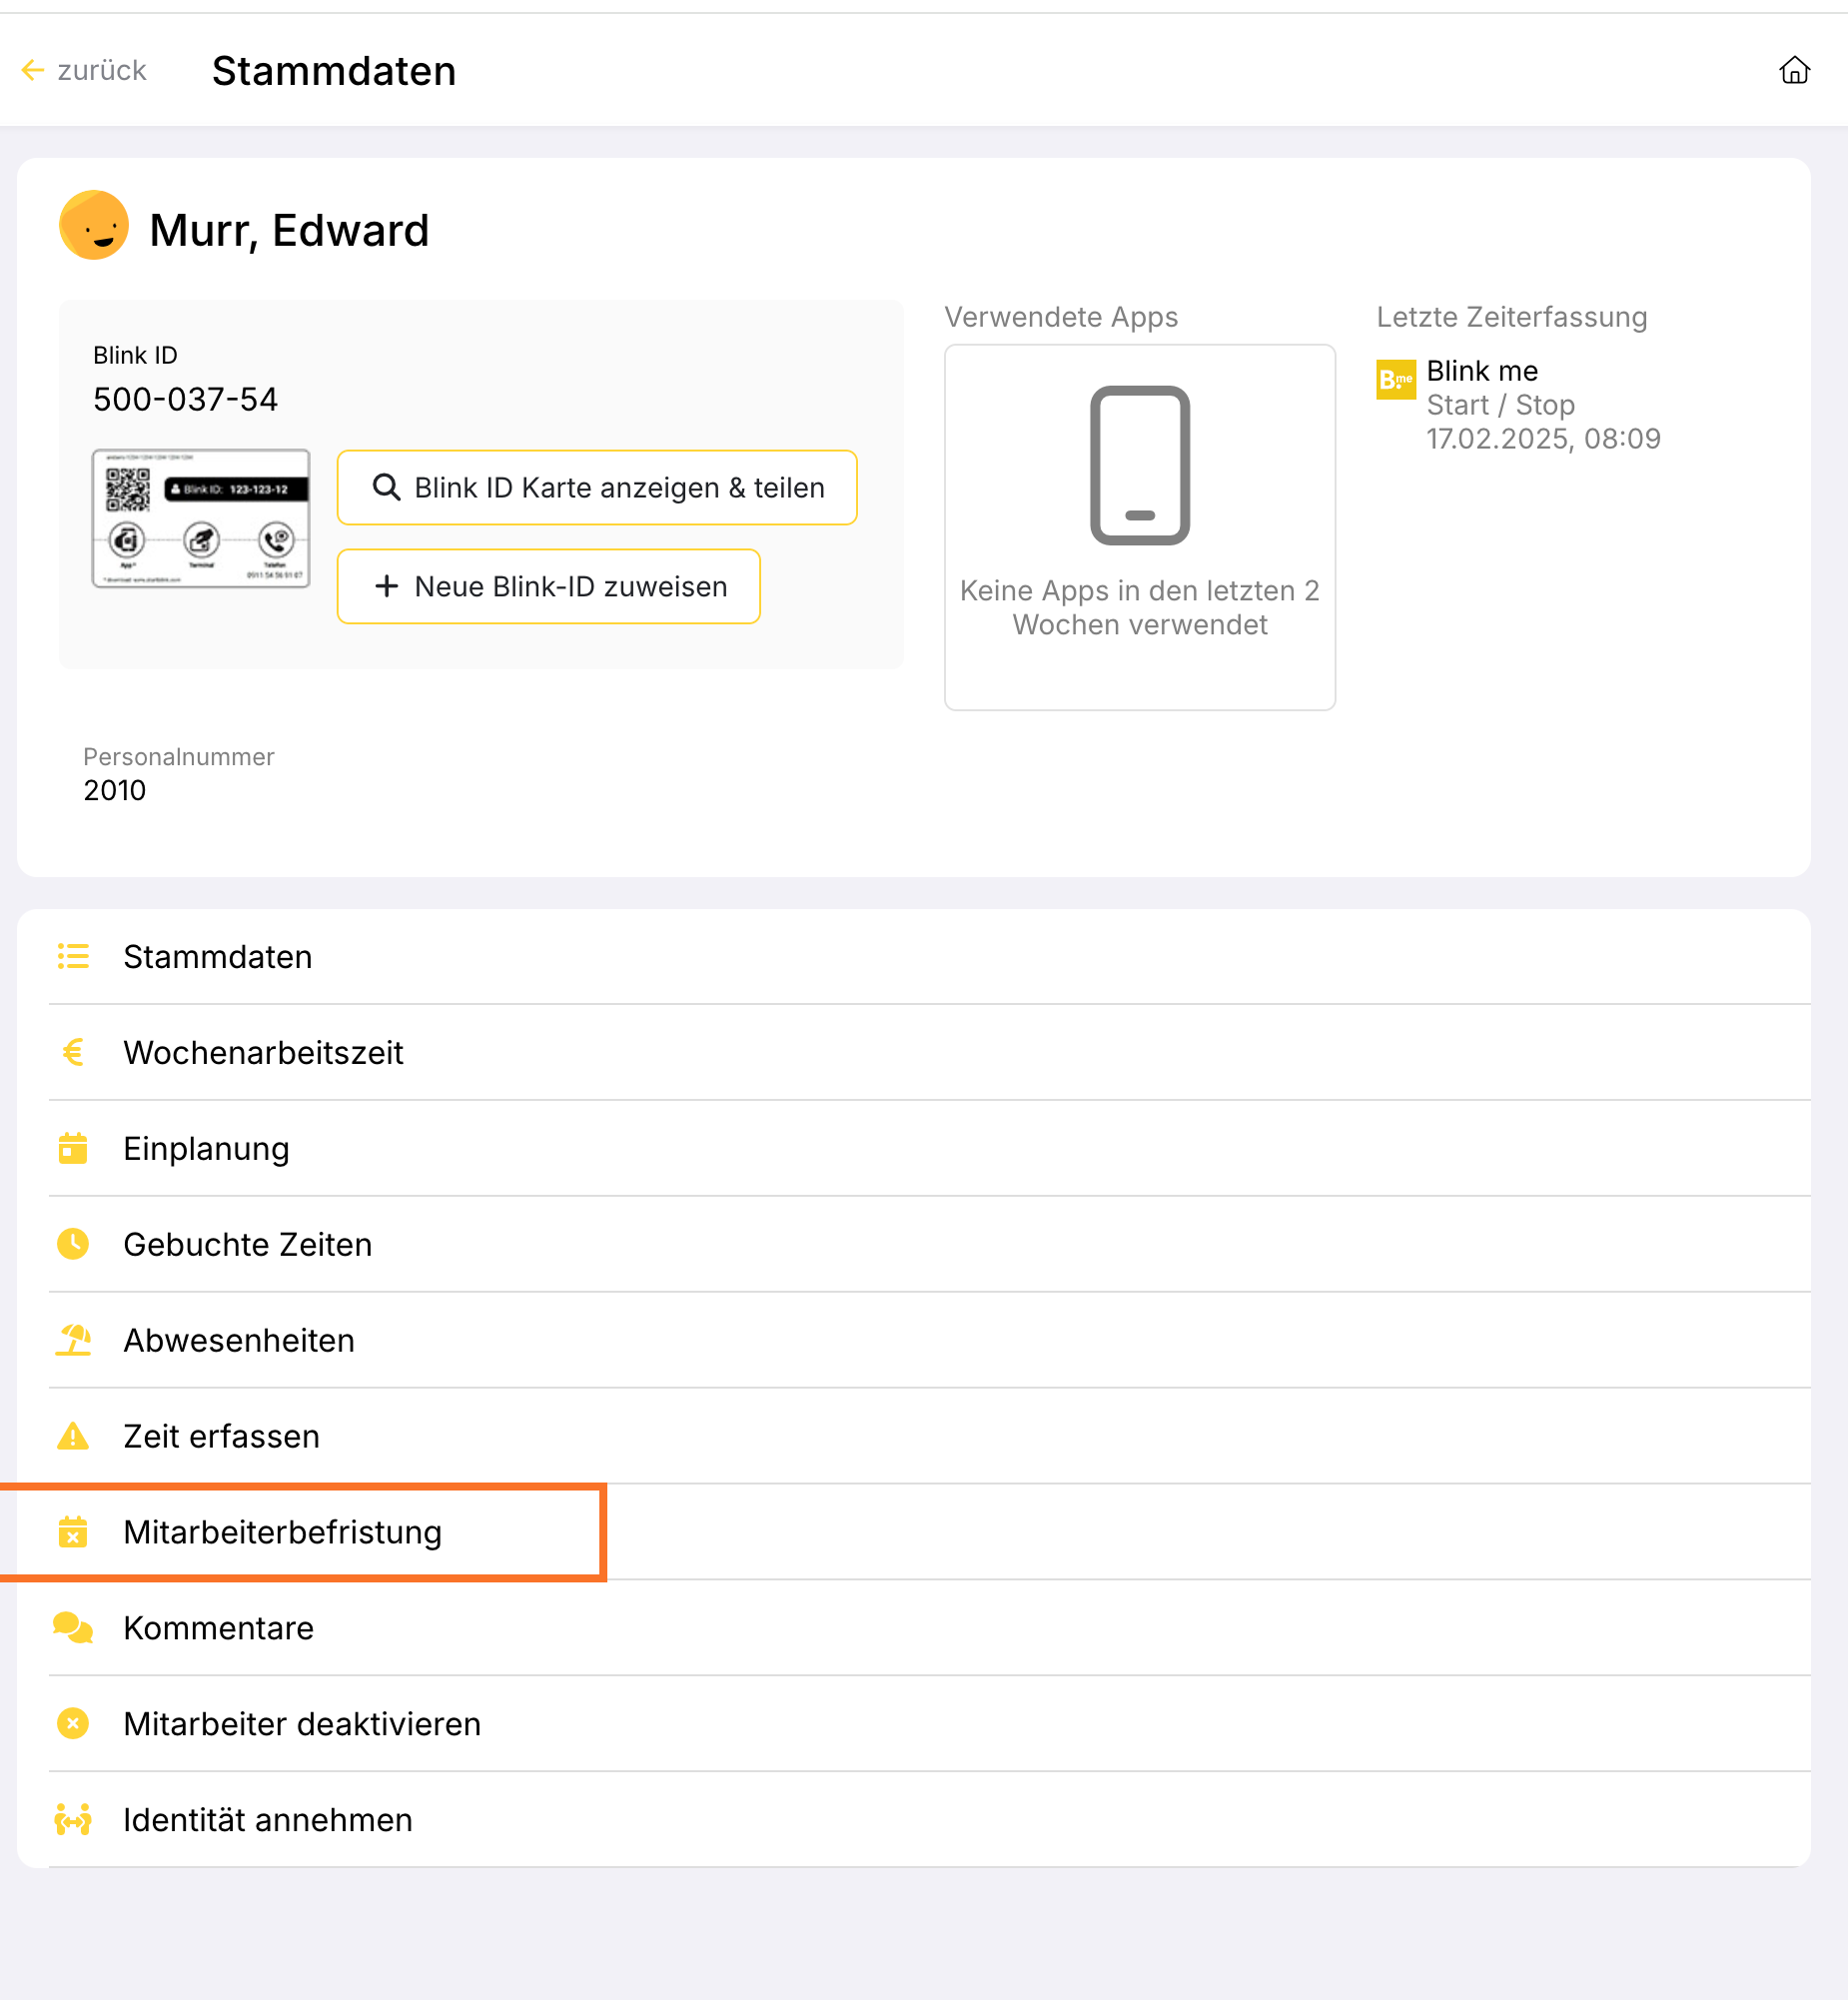Select Mitarbeiter deaktivieren option
This screenshot has height=2000, width=1848.
(x=302, y=1724)
